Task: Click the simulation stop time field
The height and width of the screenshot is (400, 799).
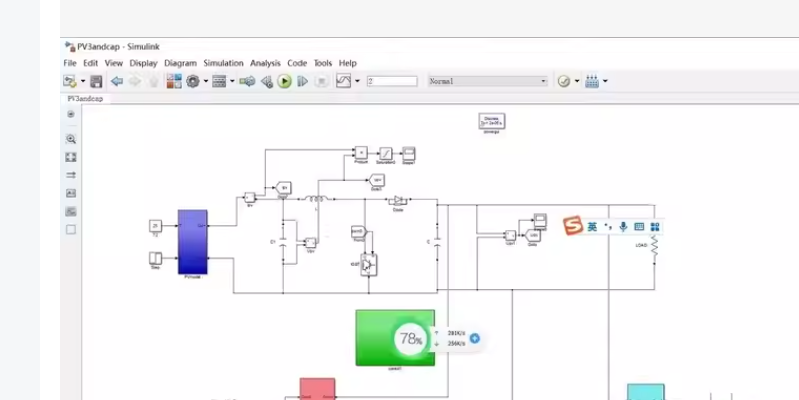Action: (x=392, y=82)
